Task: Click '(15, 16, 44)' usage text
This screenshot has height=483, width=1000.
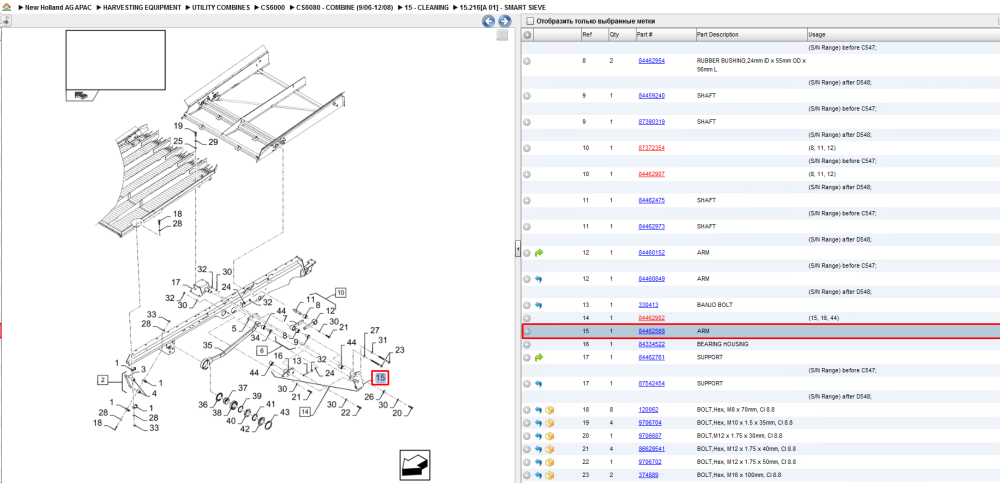Action: click(823, 318)
